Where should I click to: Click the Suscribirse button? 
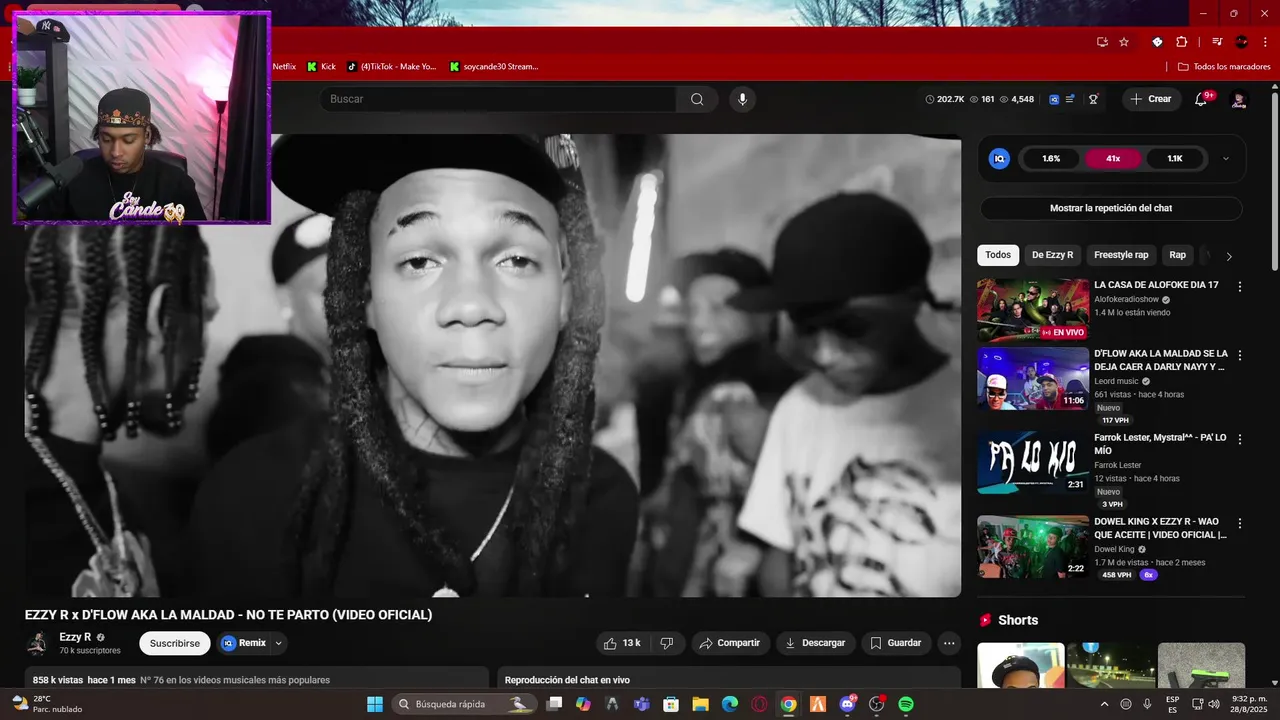coord(175,643)
